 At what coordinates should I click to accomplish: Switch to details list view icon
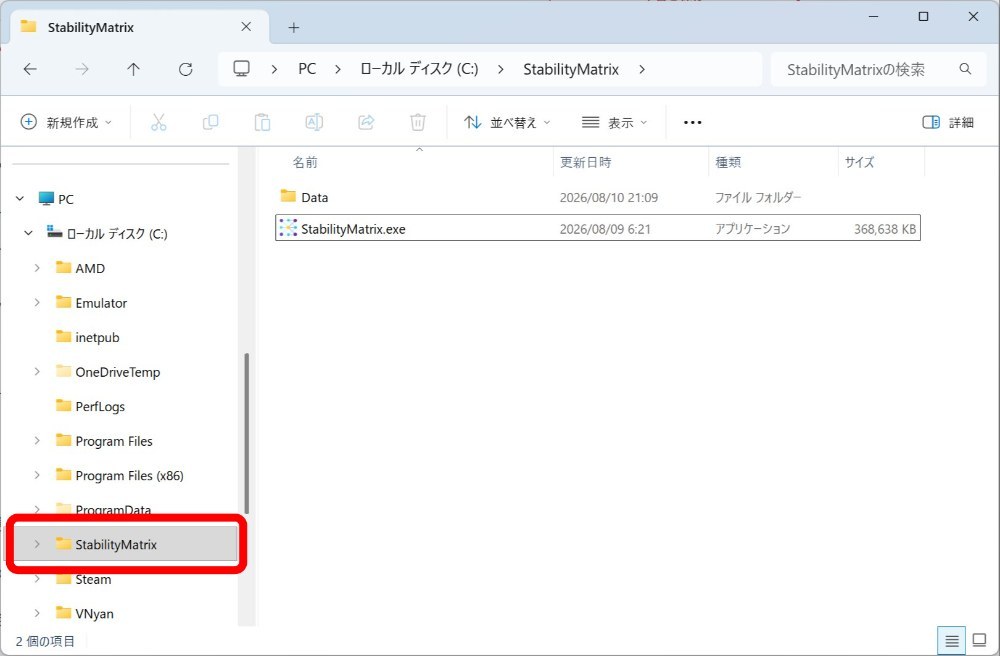(952, 641)
